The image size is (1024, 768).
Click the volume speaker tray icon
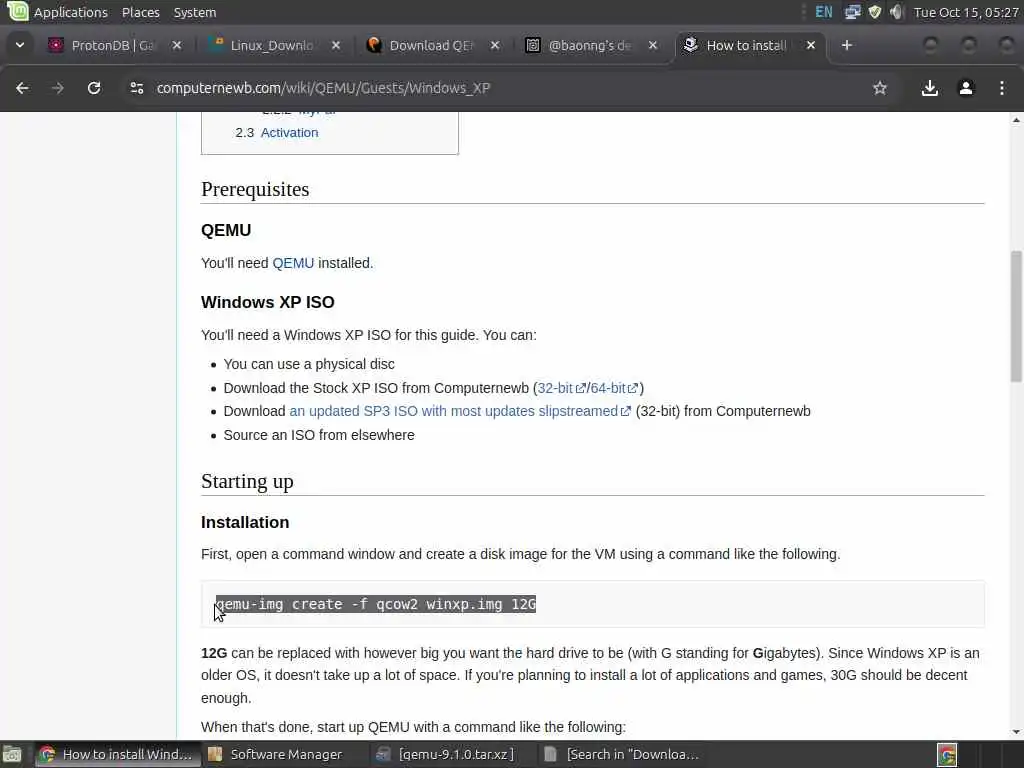pyautogui.click(x=896, y=12)
